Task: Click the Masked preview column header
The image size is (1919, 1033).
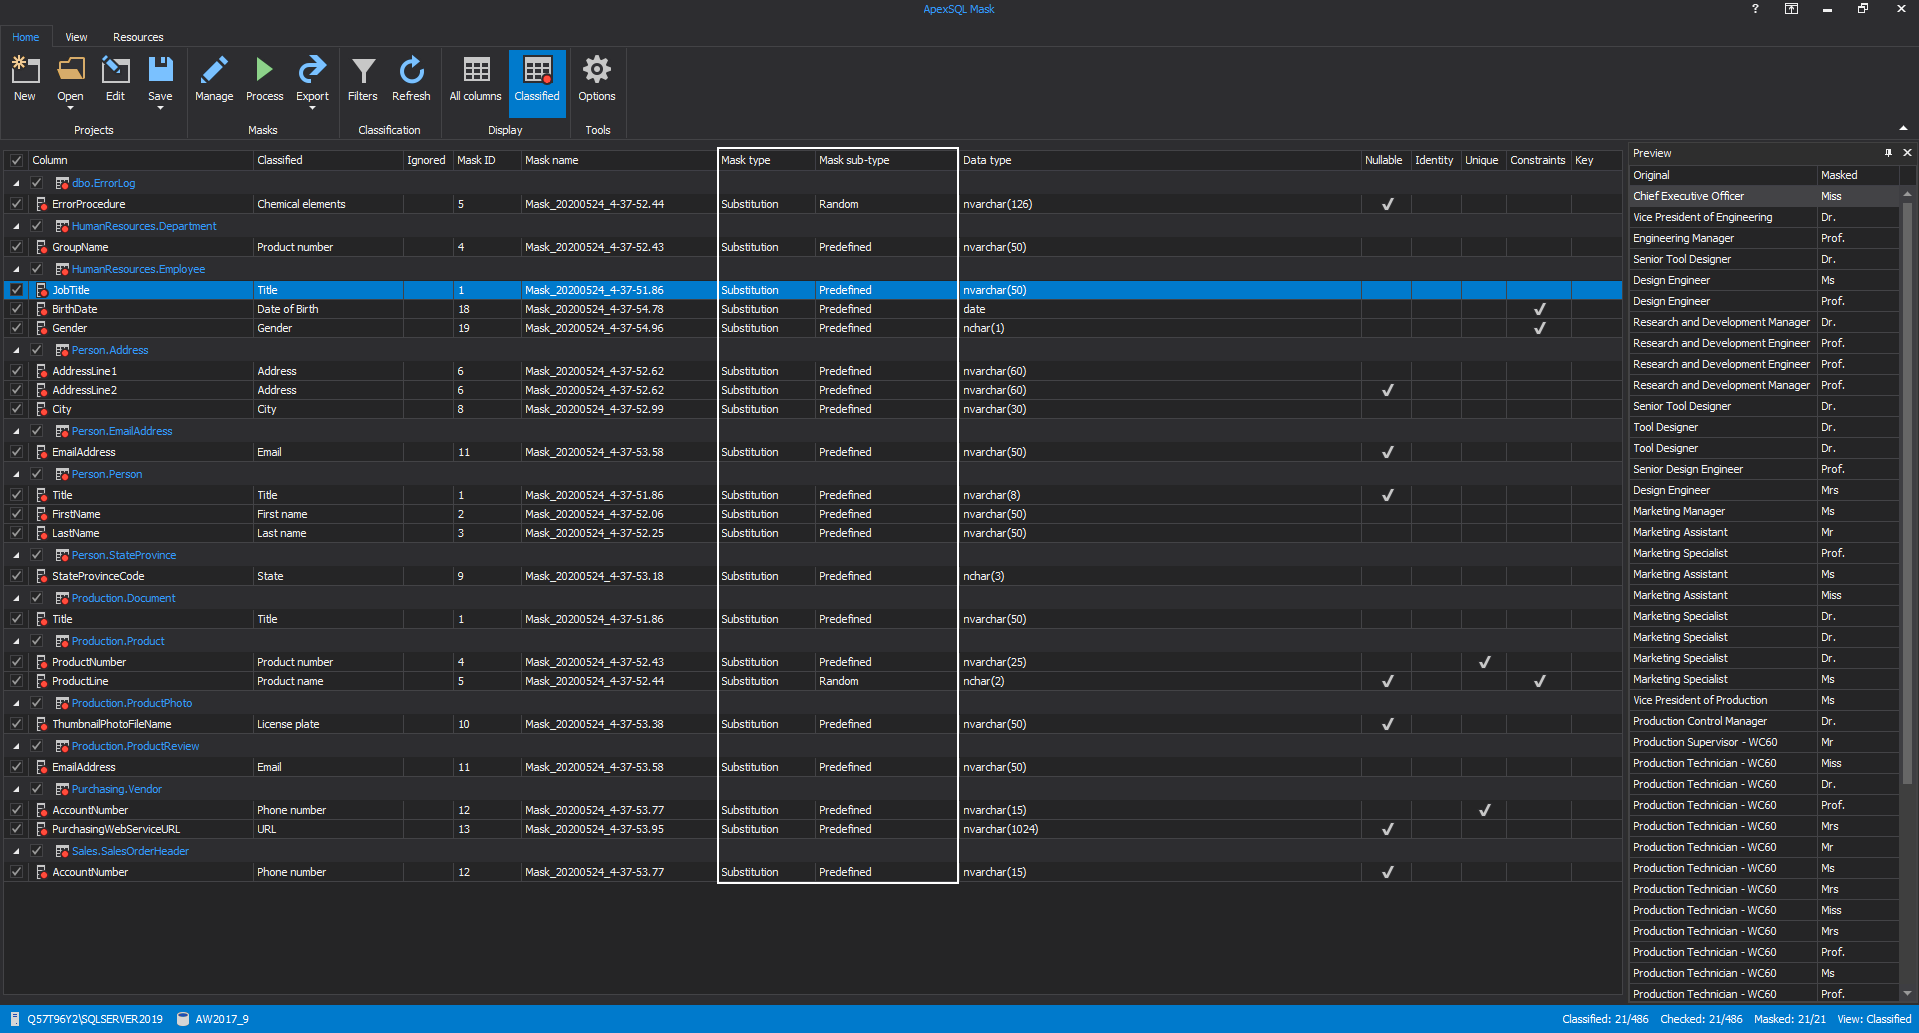Action: click(x=1857, y=175)
